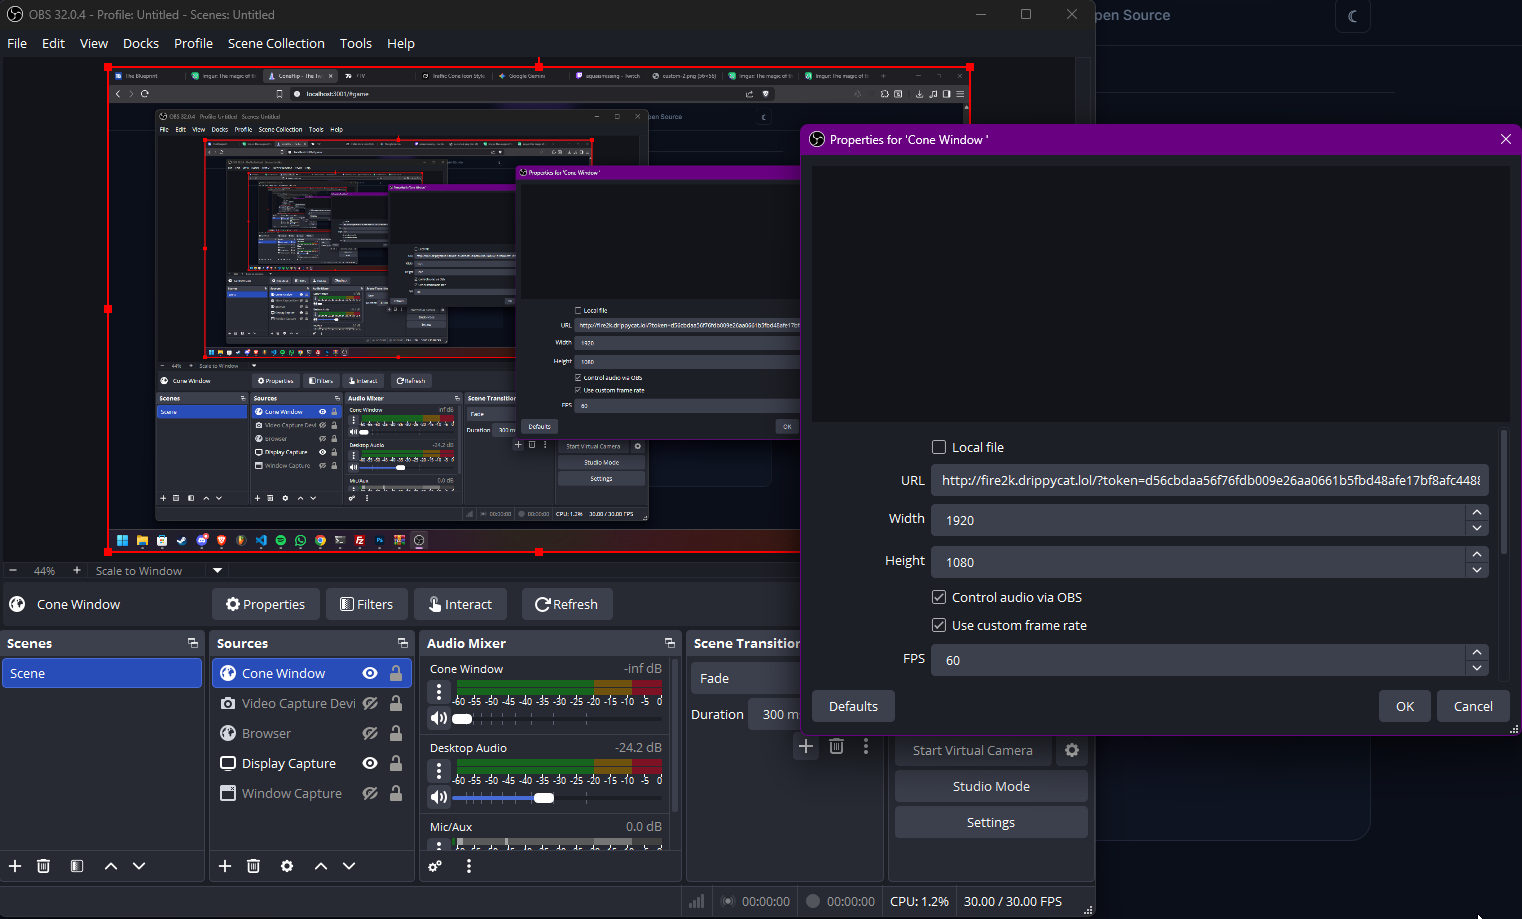1522x919 pixels.
Task: Open the Scale to Window zoom dropdown
Action: [217, 570]
